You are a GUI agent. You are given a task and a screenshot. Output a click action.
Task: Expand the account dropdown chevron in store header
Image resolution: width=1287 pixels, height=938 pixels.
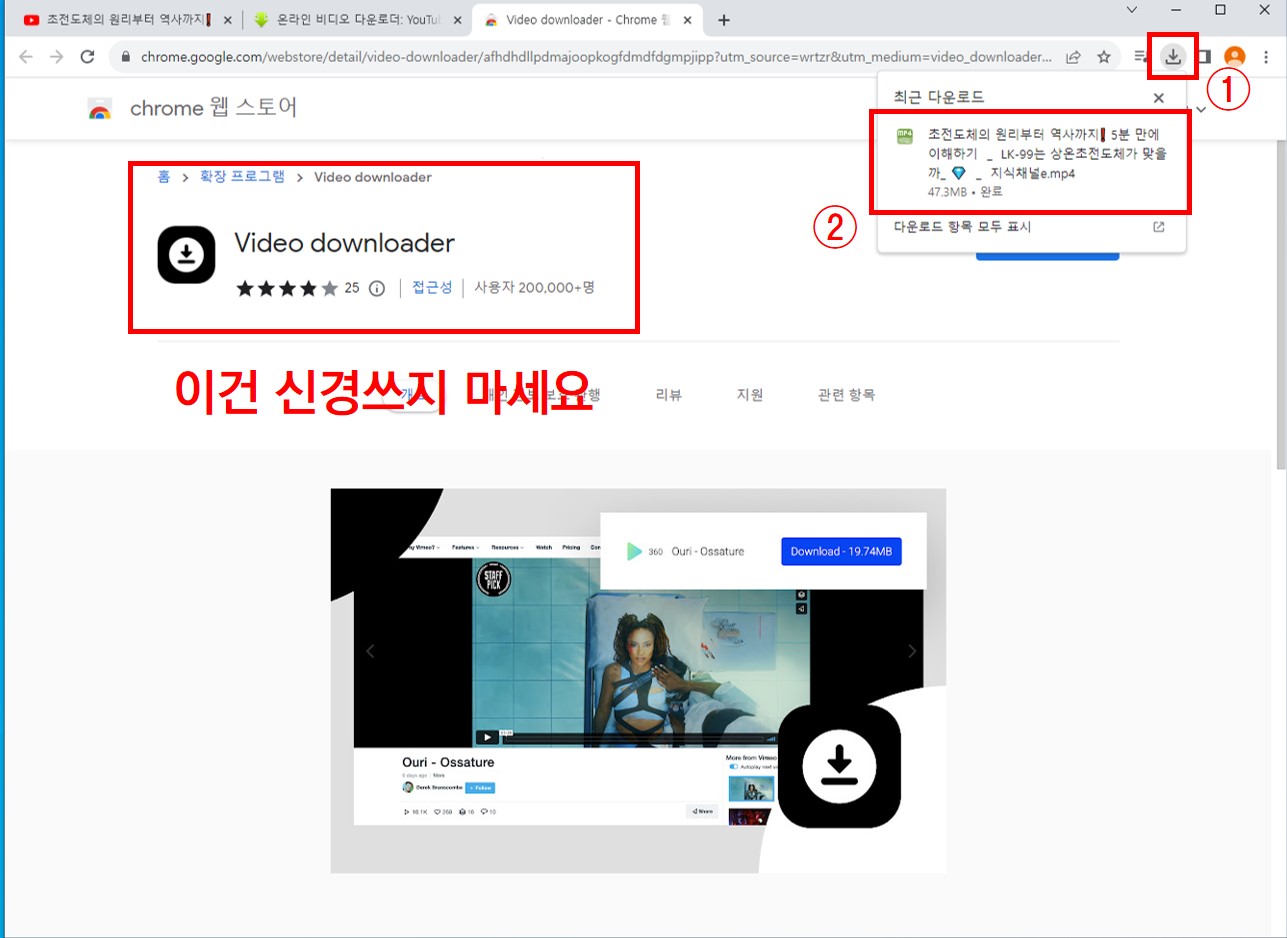1201,109
